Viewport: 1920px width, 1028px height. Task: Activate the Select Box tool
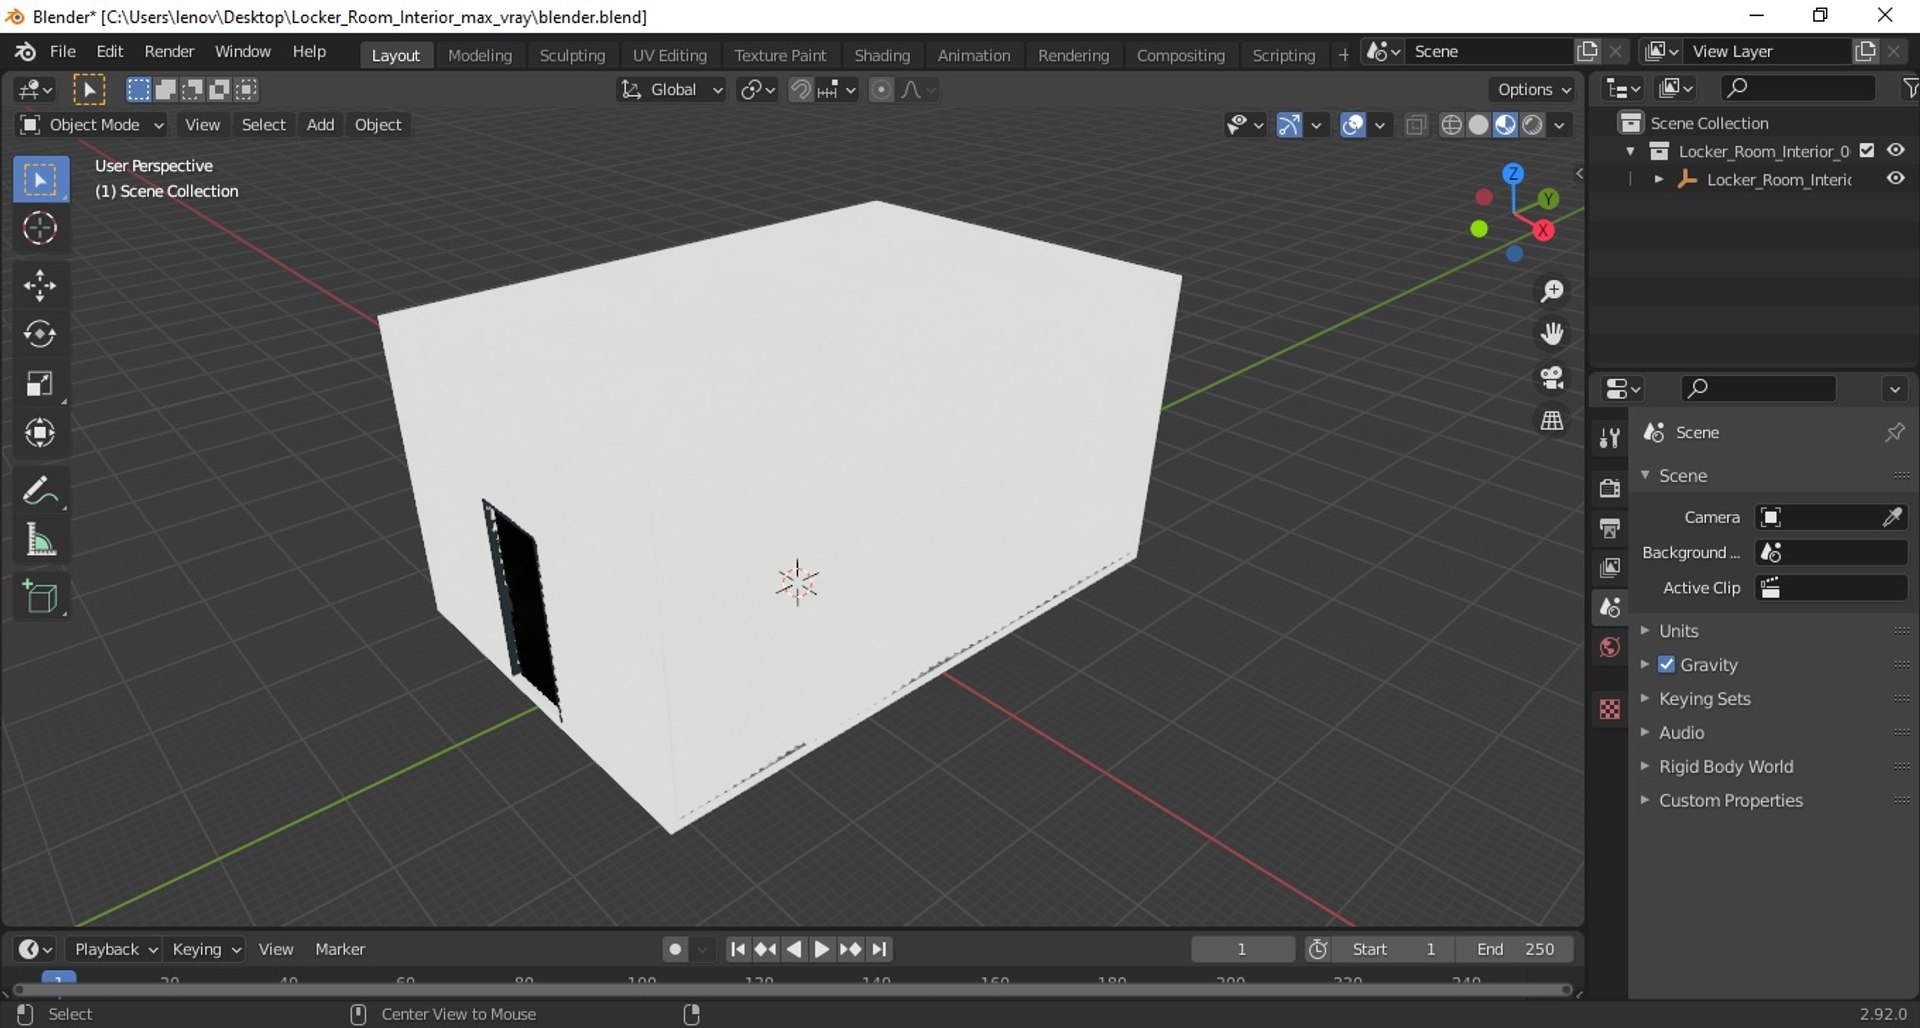pyautogui.click(x=40, y=180)
